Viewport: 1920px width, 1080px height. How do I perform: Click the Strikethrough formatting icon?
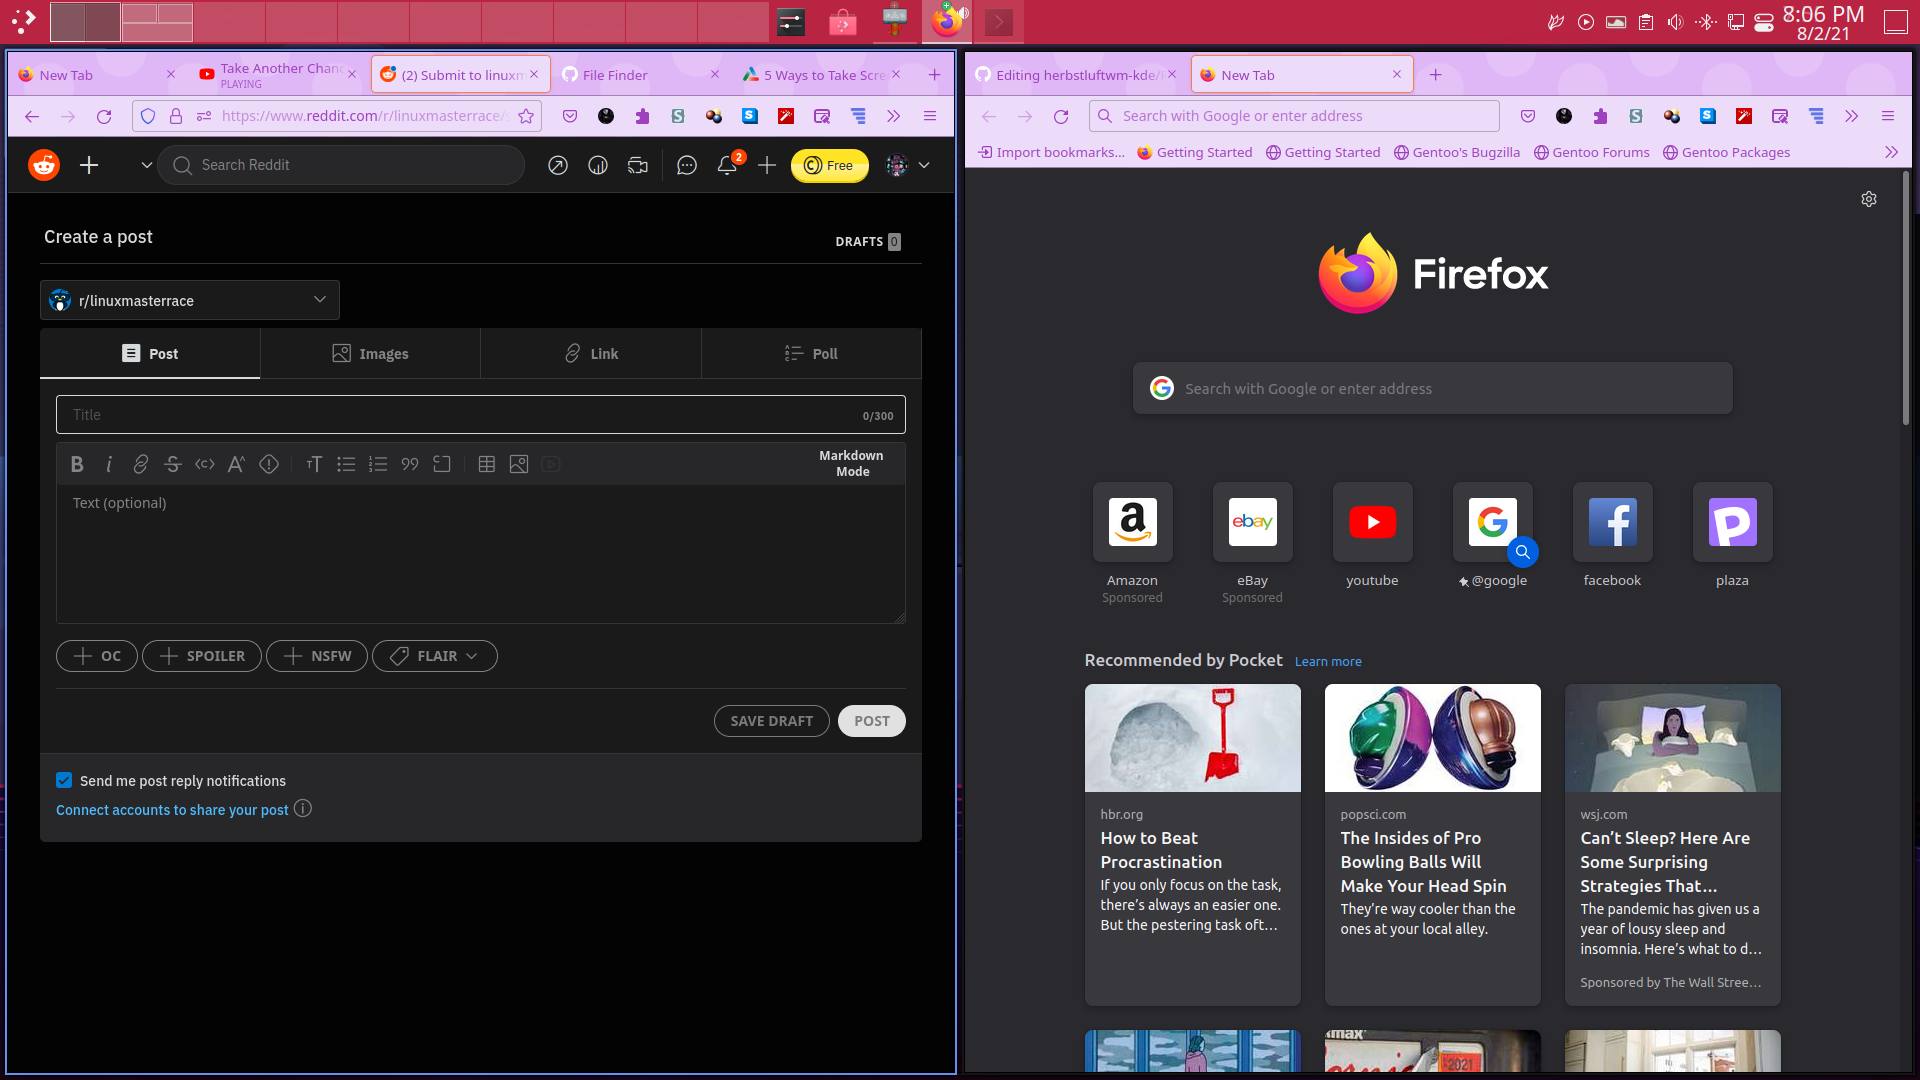click(x=172, y=464)
